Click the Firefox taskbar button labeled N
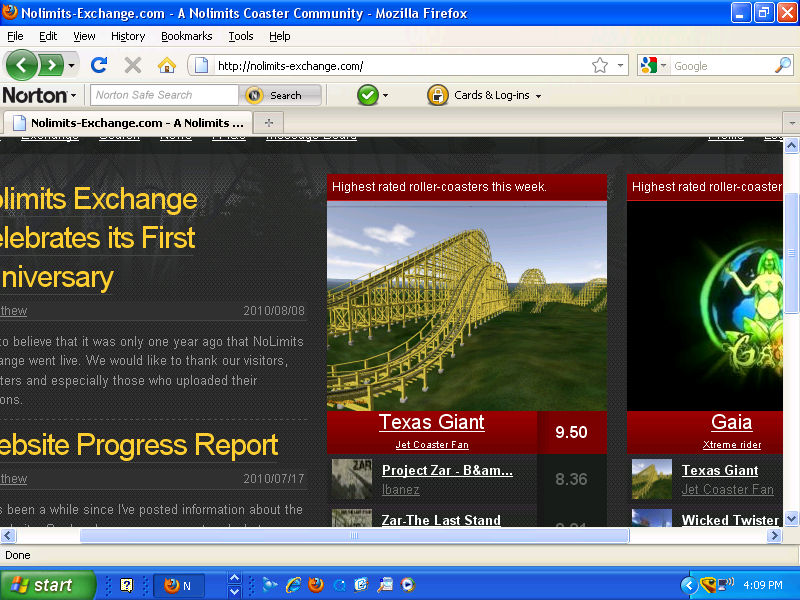Image resolution: width=800 pixels, height=600 pixels. [x=179, y=586]
